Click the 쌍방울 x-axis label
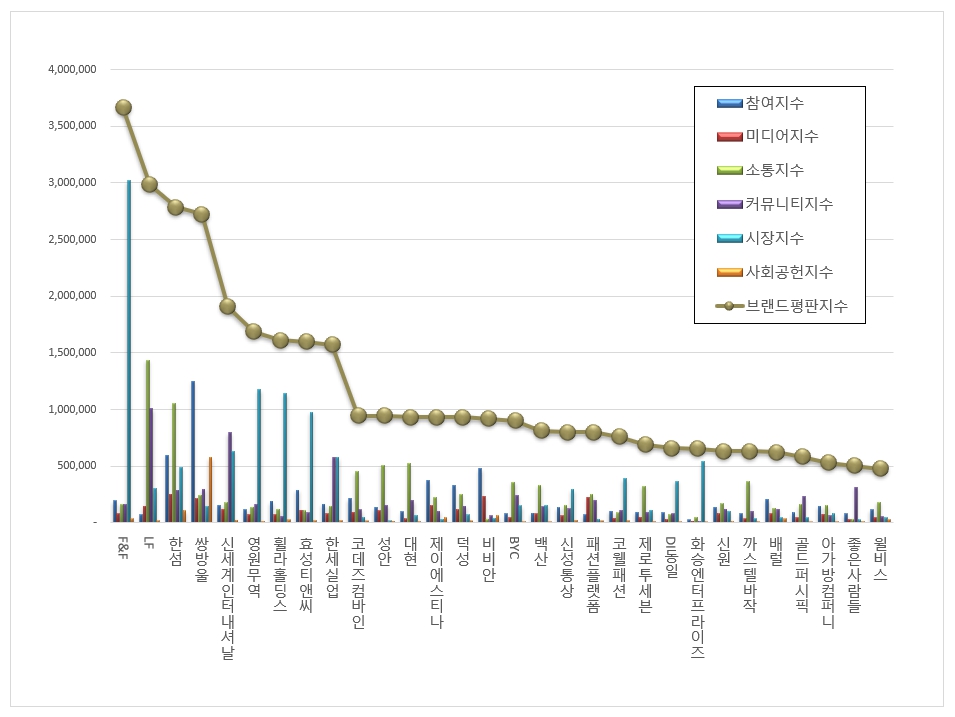Viewport: 955px width, 717px height. 202,559
